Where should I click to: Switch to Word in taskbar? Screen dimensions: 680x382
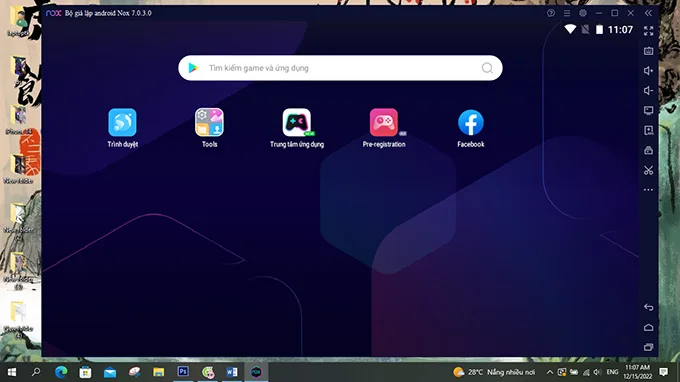(232, 372)
